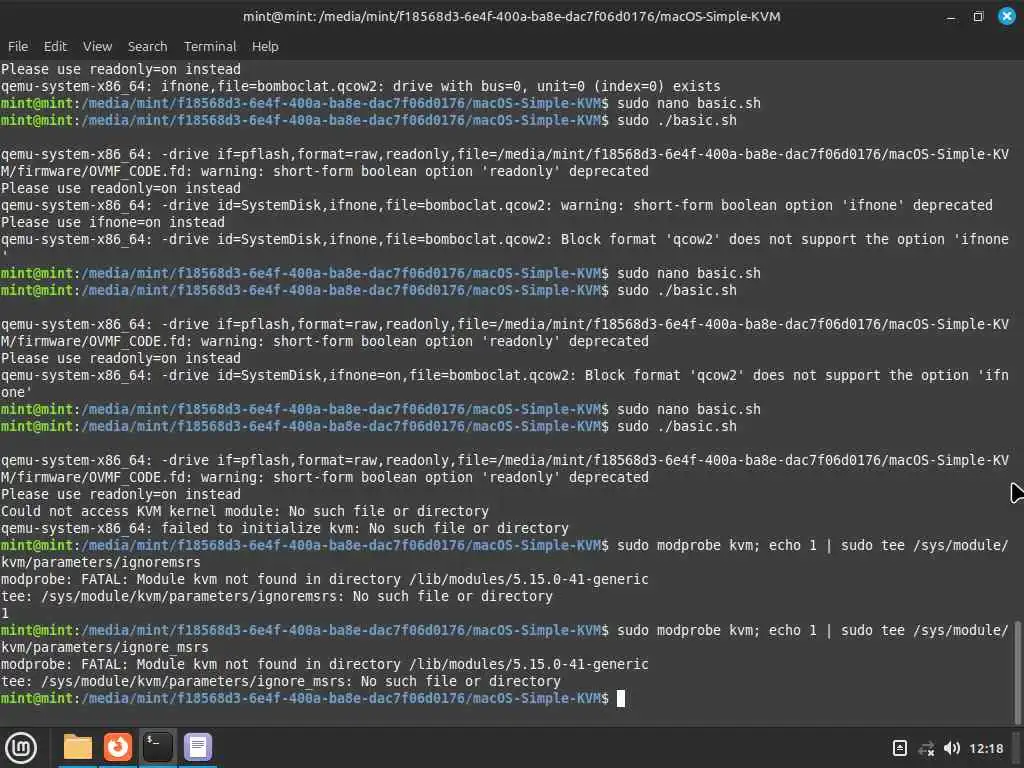Click the terminal vertical scrollbar thumb
Viewport: 1024px width, 768px height.
click(x=1017, y=671)
